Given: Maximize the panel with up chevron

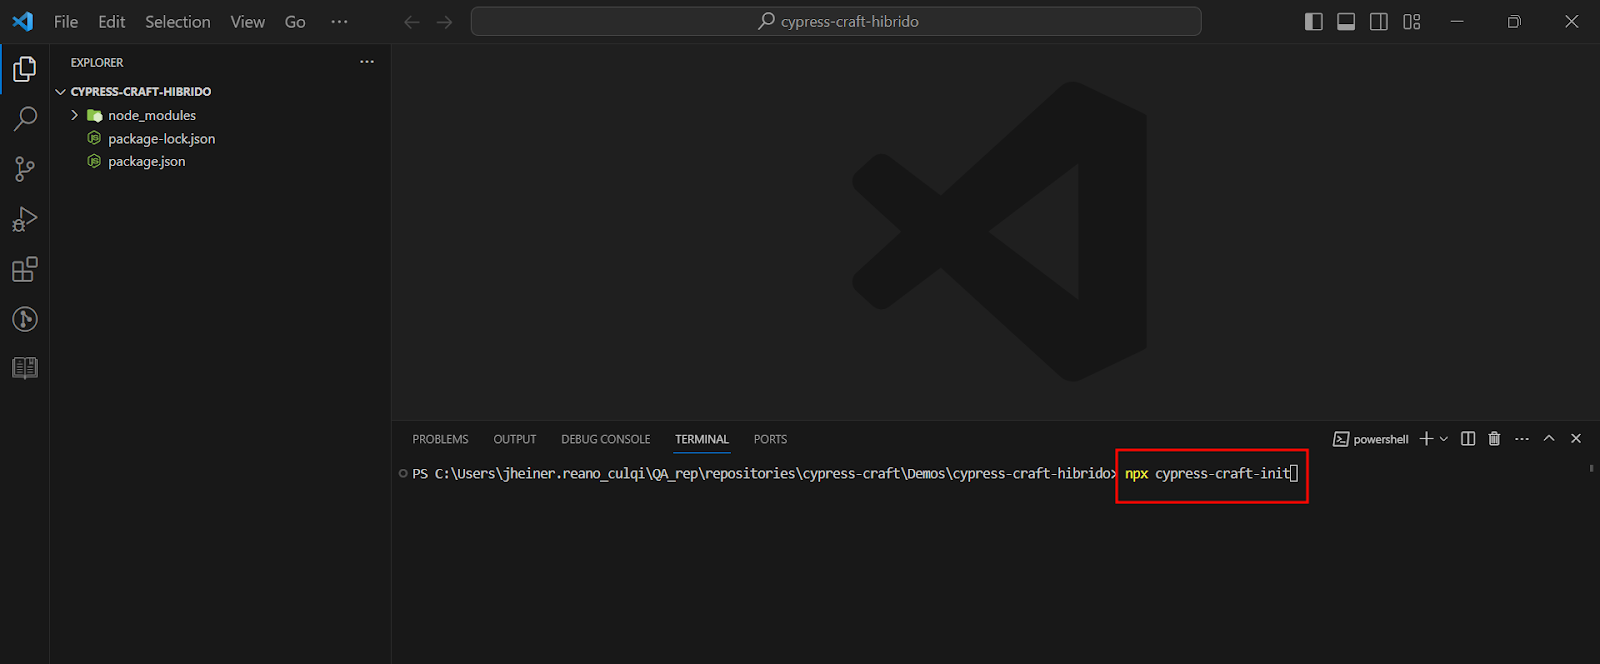Looking at the screenshot, I should 1549,439.
